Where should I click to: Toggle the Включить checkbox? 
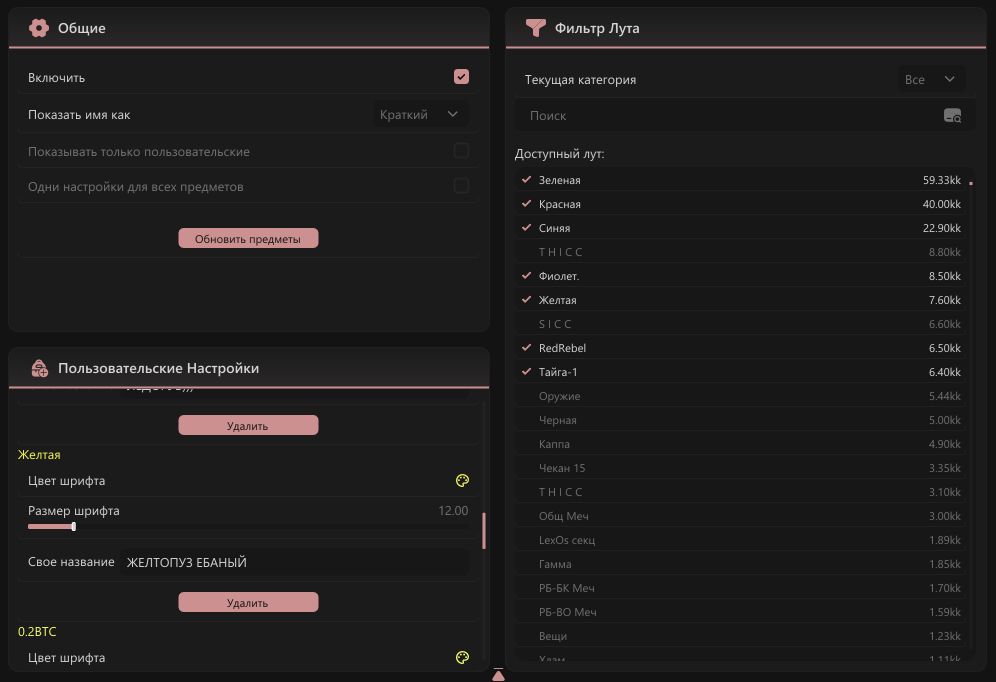point(461,77)
